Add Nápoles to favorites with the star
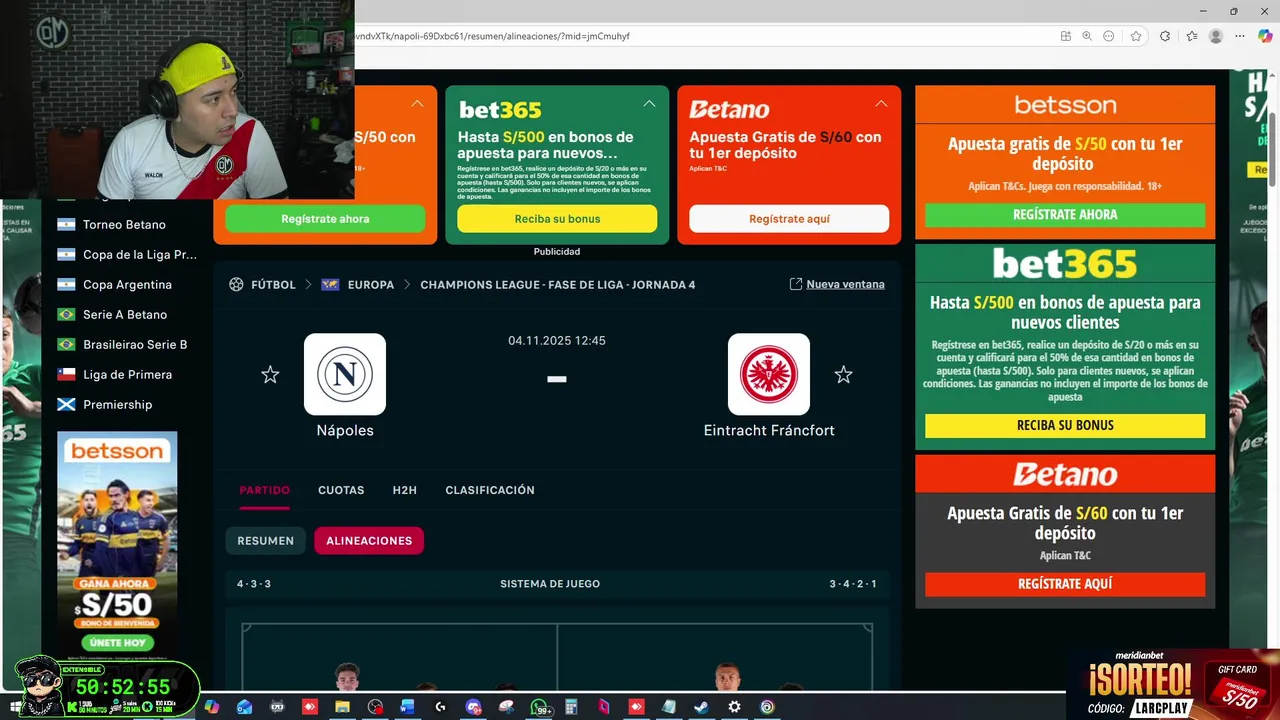Screen dimensions: 1280x720 pyautogui.click(x=270, y=375)
